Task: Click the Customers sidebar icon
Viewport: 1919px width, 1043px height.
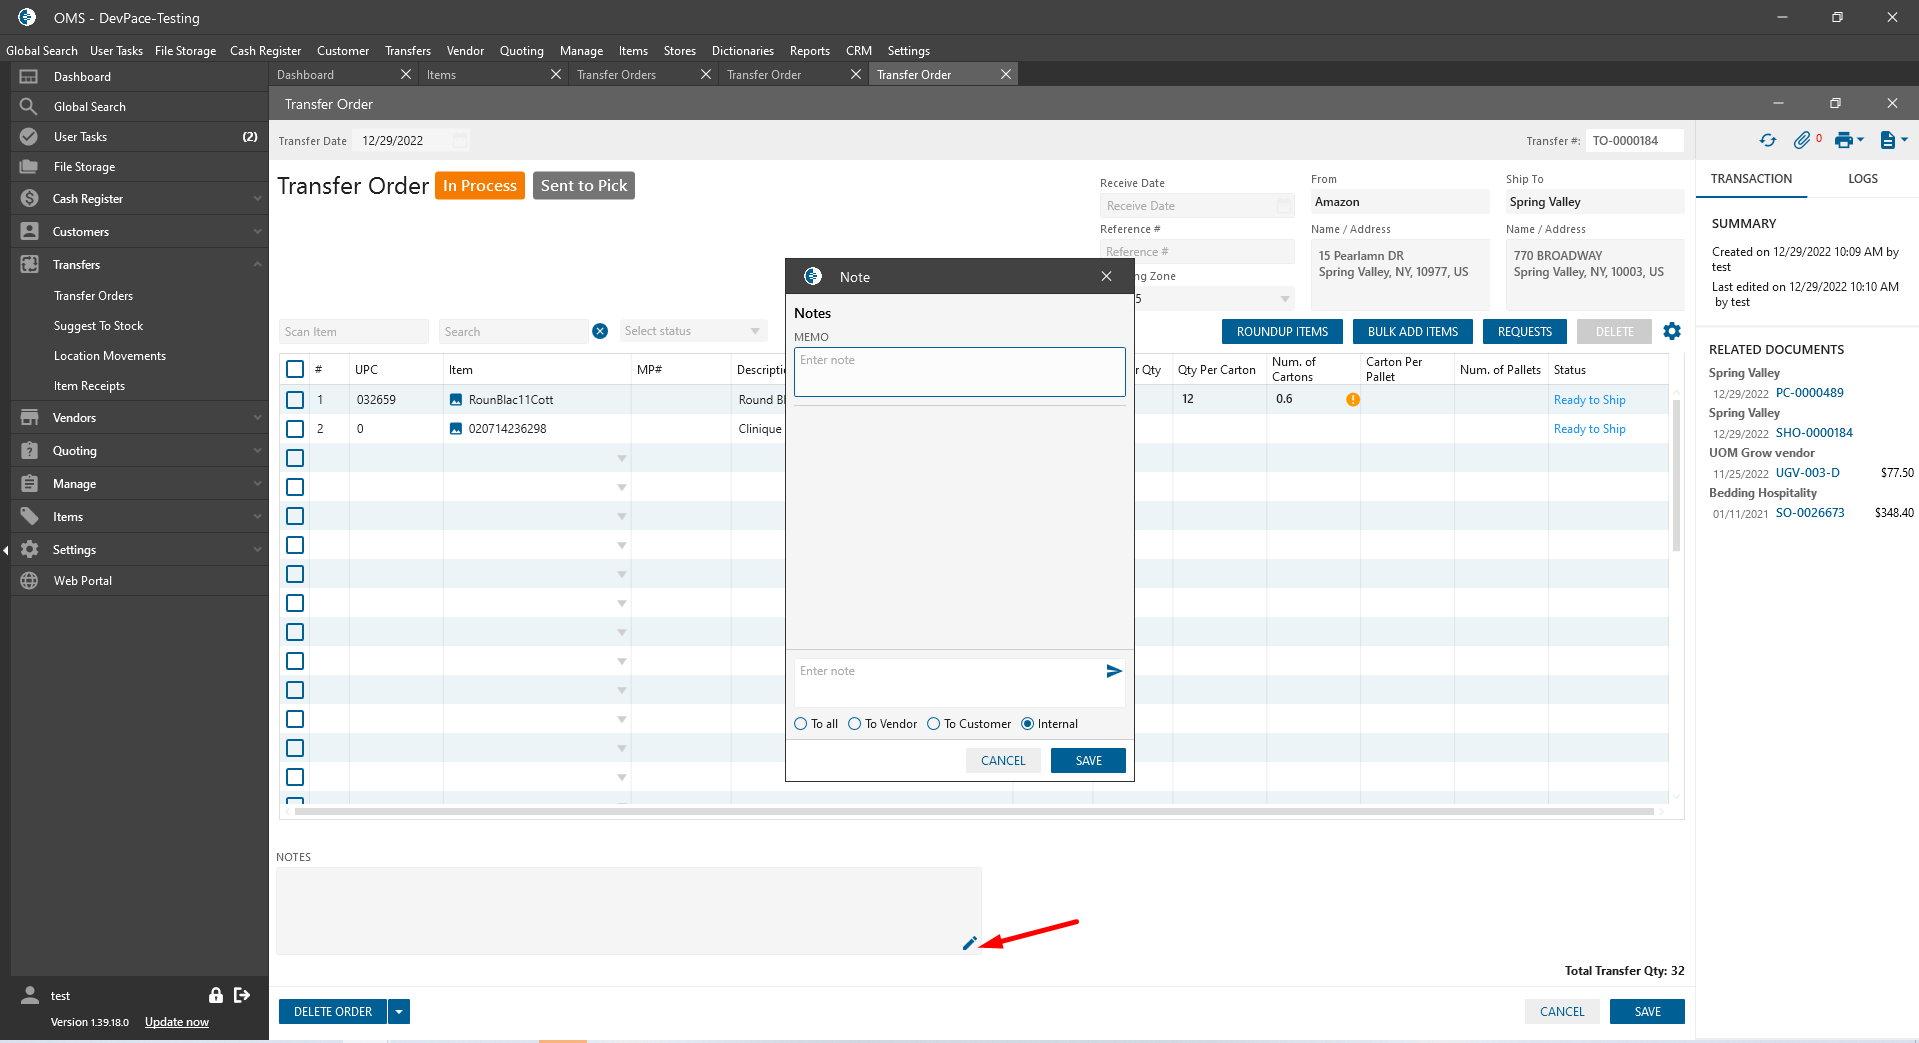Action: pos(29,231)
